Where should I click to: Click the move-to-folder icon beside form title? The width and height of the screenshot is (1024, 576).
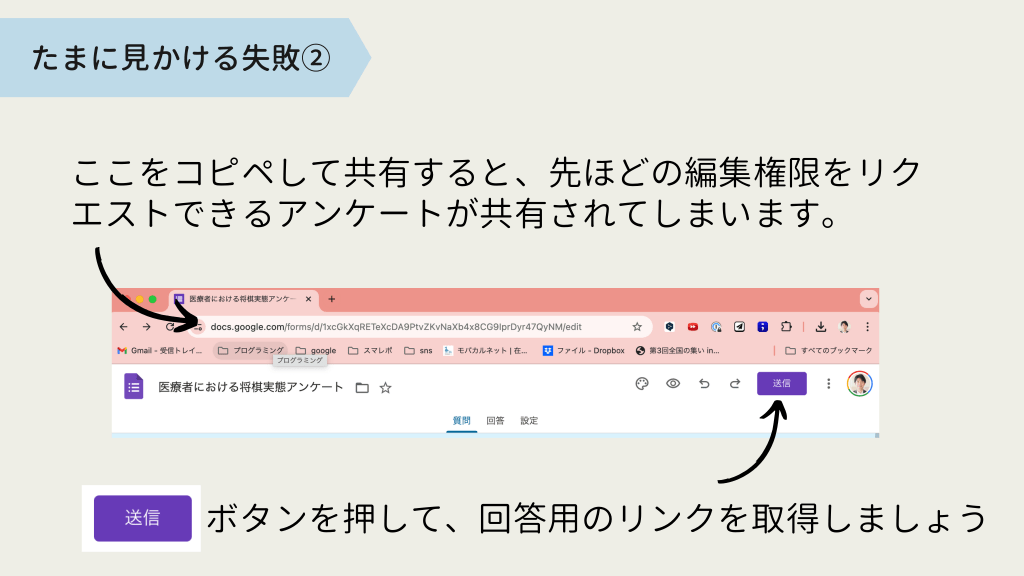coord(362,387)
